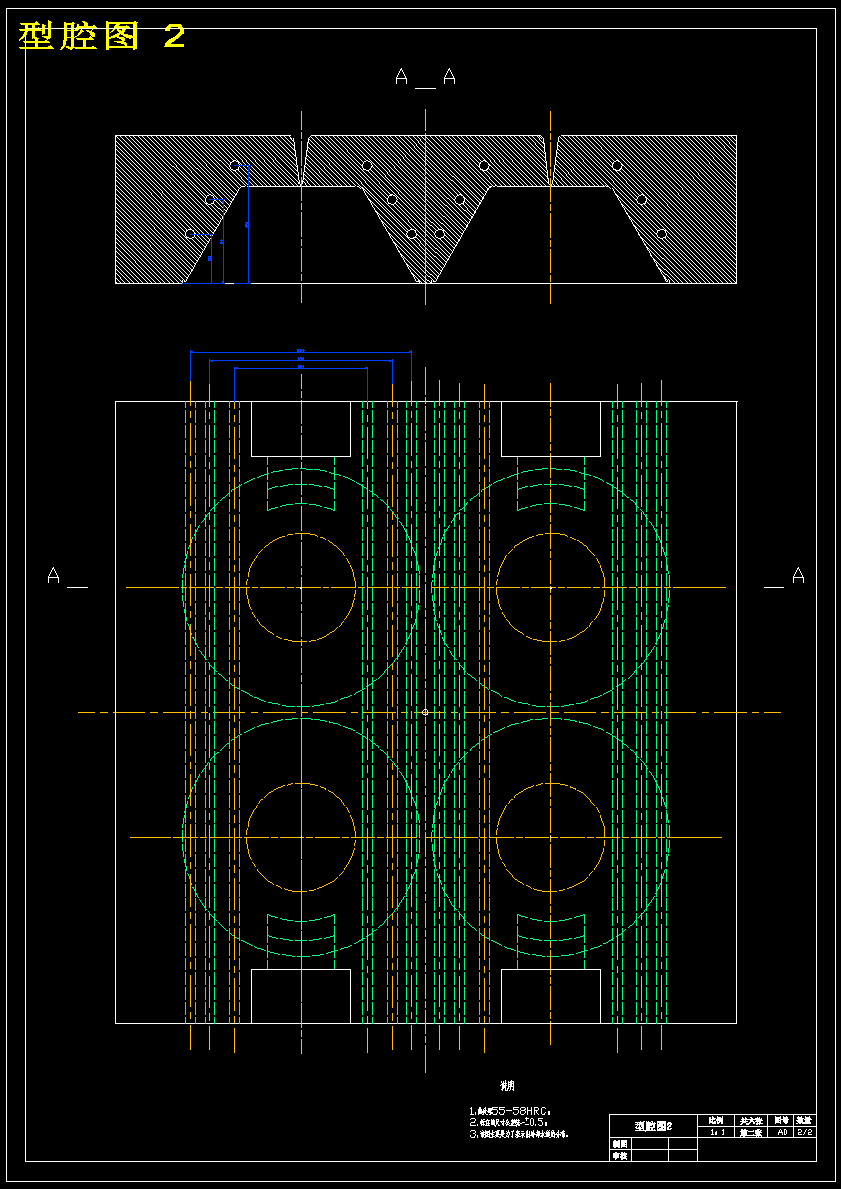Screen dimensions: 841x1189
Task: Click the 2/2 sheet count cell
Action: pos(805,1131)
